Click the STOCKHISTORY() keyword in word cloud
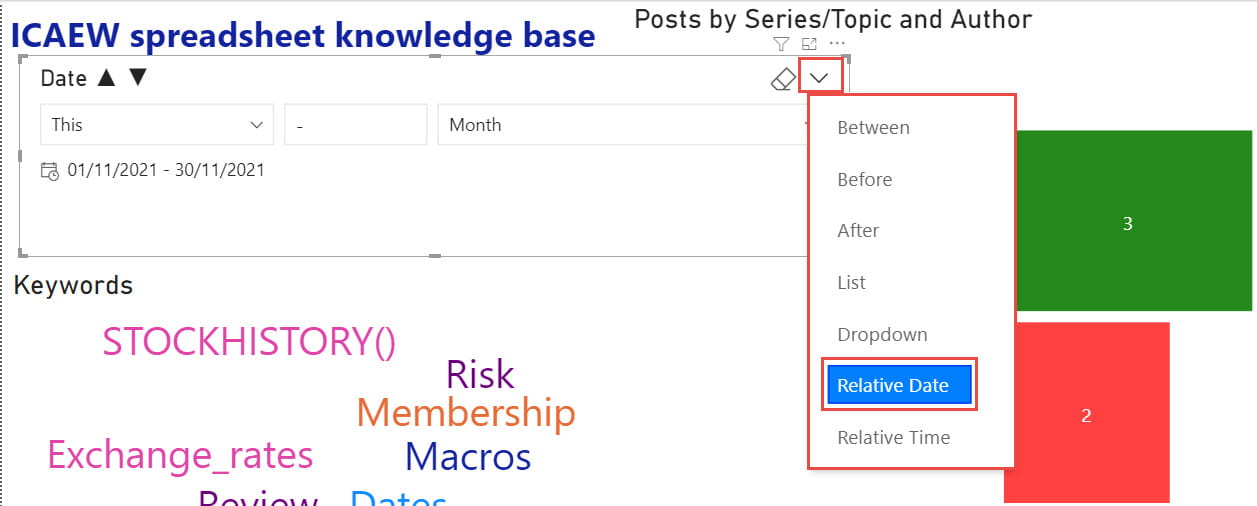Image resolution: width=1257 pixels, height=506 pixels. [x=249, y=342]
